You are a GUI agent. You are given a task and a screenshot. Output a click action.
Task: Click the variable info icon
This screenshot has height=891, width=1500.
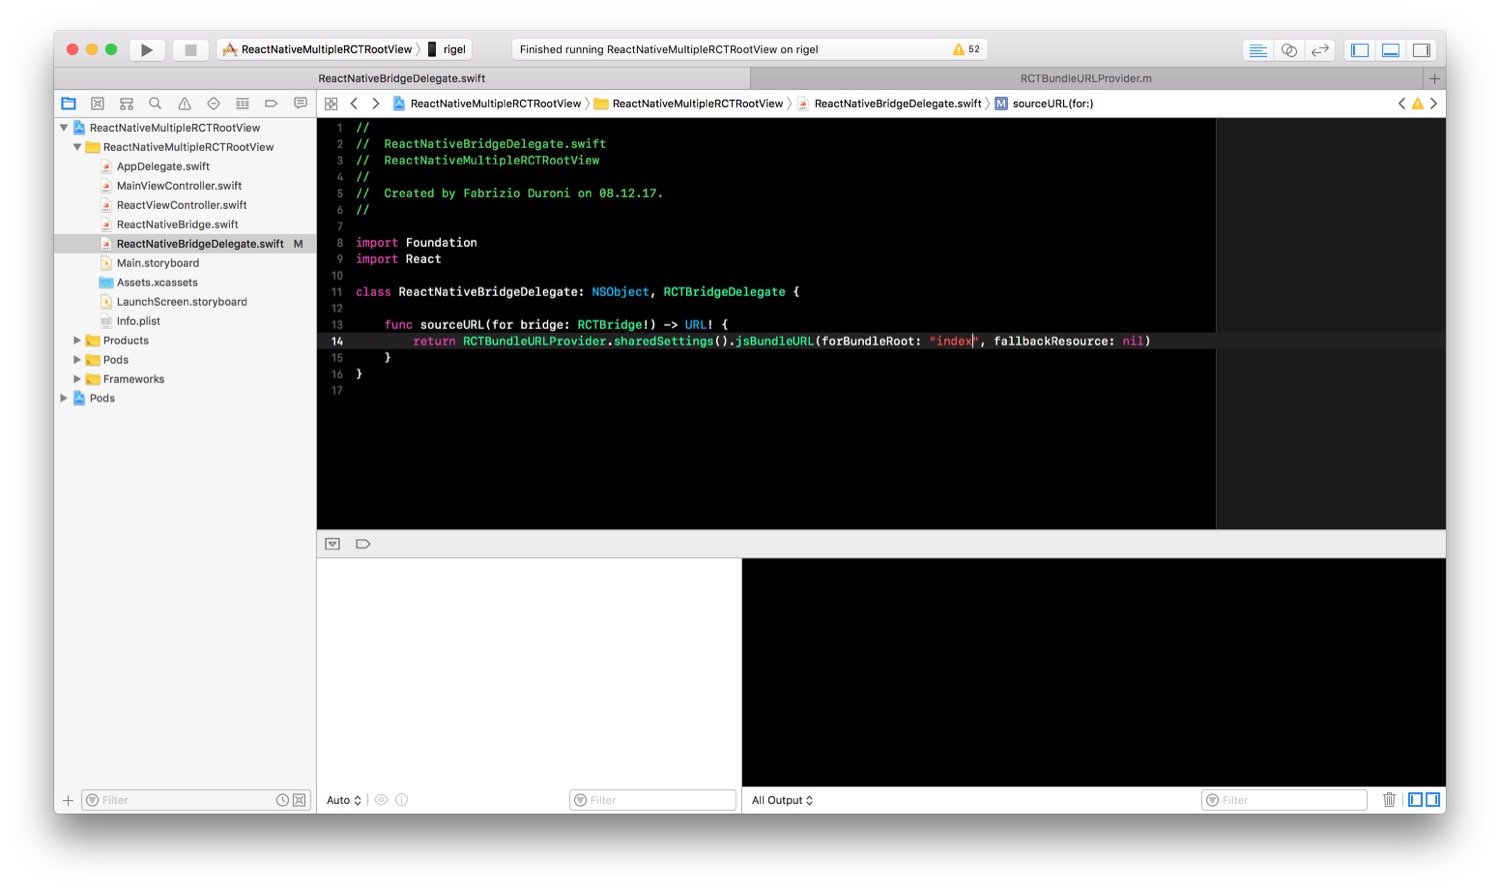tap(402, 800)
